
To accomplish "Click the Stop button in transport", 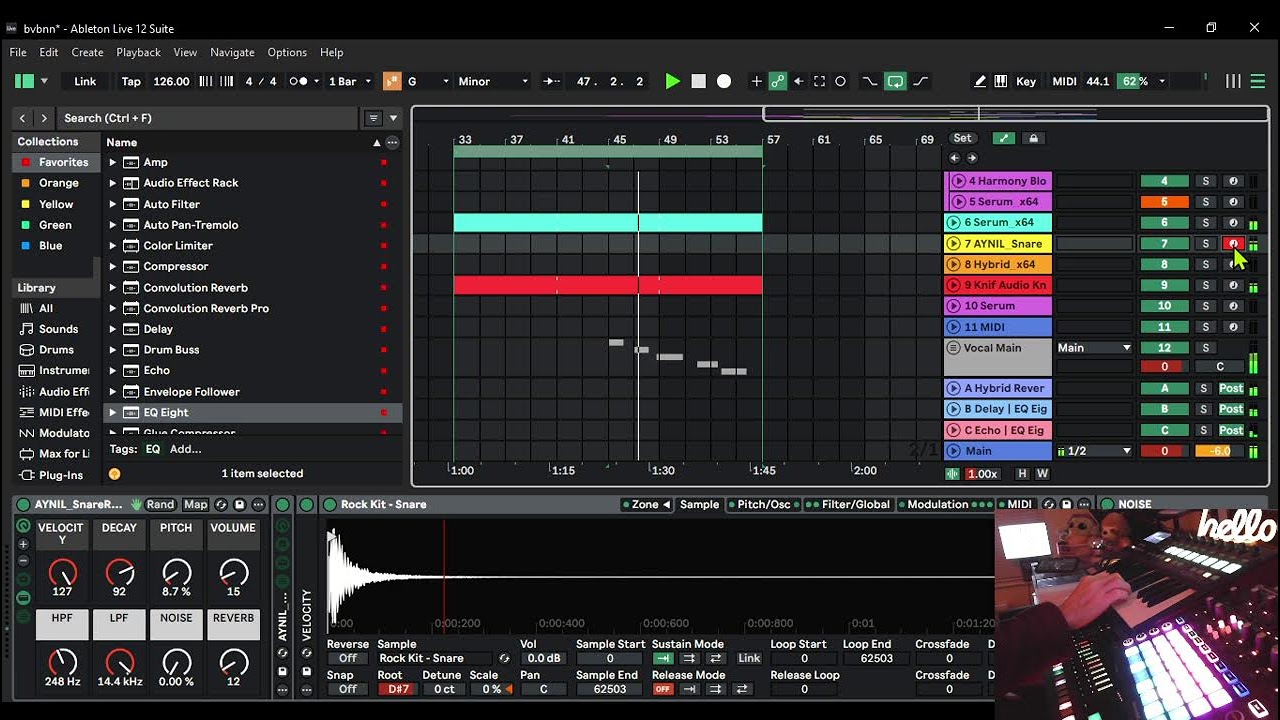I will [x=699, y=81].
